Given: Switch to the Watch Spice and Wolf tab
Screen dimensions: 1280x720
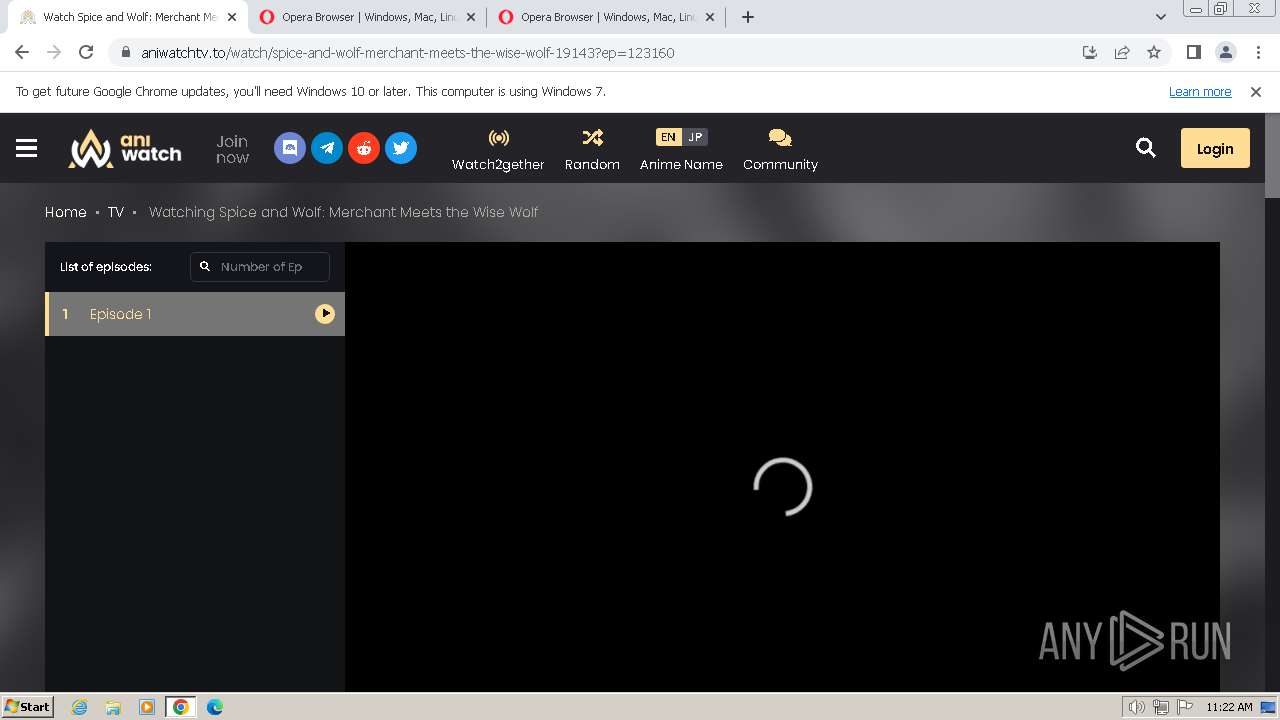Looking at the screenshot, I should tap(128, 17).
